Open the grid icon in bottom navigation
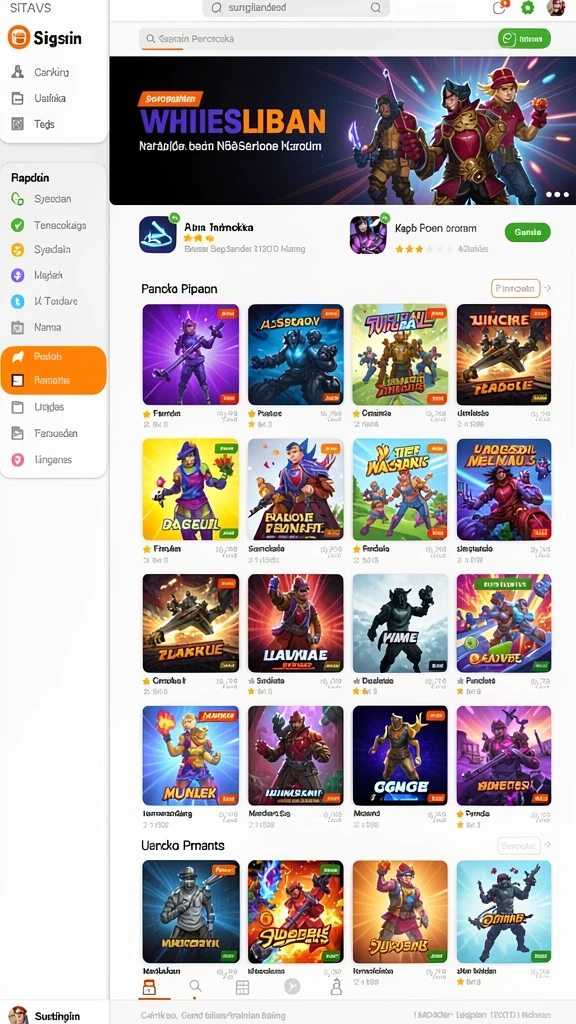 pos(242,987)
